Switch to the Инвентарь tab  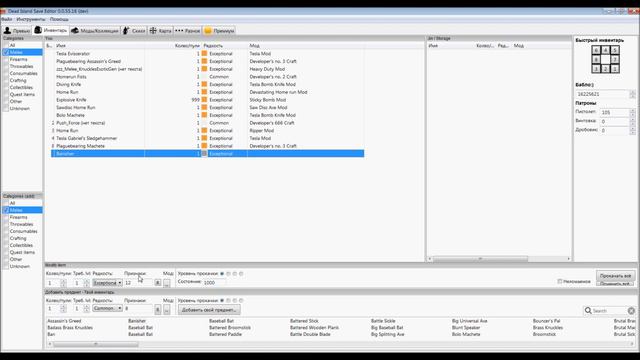point(51,30)
